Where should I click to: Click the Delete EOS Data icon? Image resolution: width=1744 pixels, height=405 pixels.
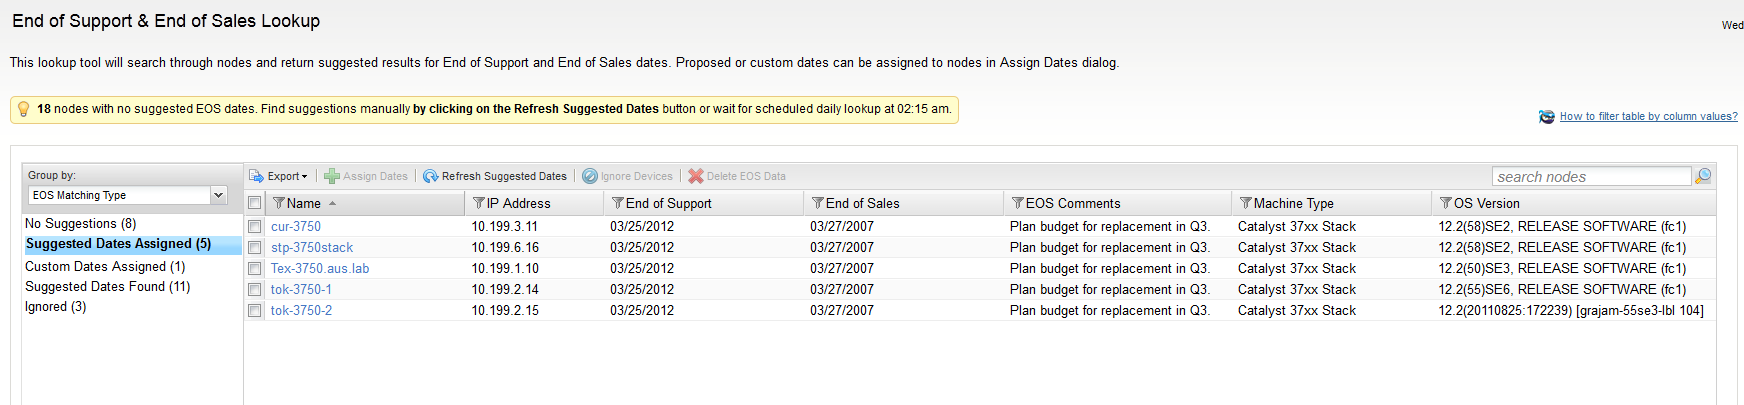point(696,176)
